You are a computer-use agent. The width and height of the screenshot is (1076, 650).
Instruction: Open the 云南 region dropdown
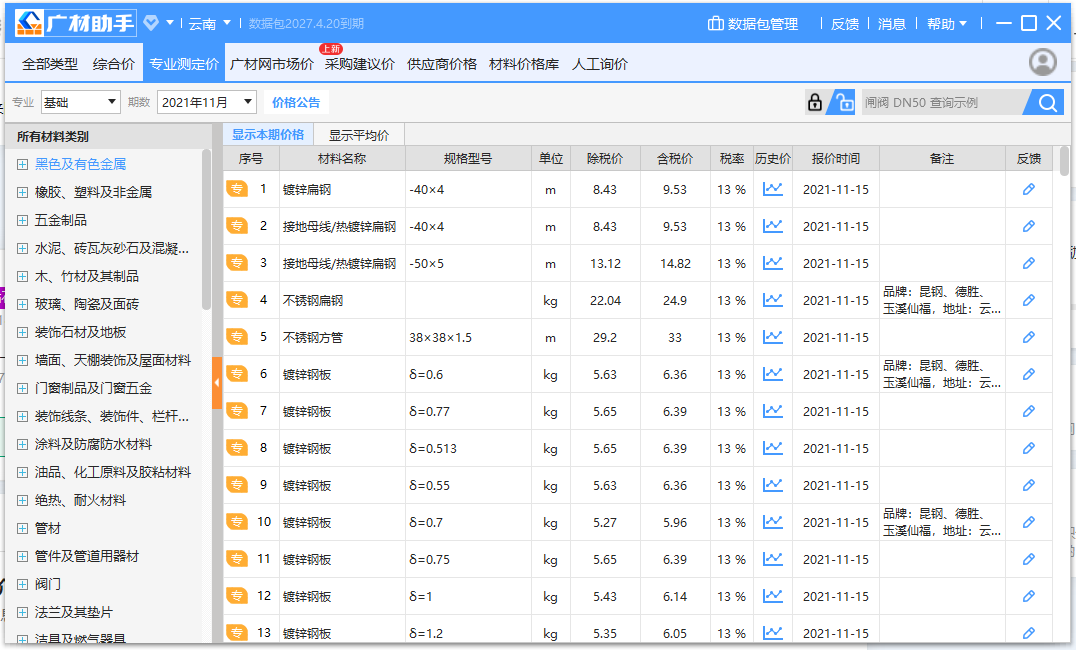coord(210,23)
